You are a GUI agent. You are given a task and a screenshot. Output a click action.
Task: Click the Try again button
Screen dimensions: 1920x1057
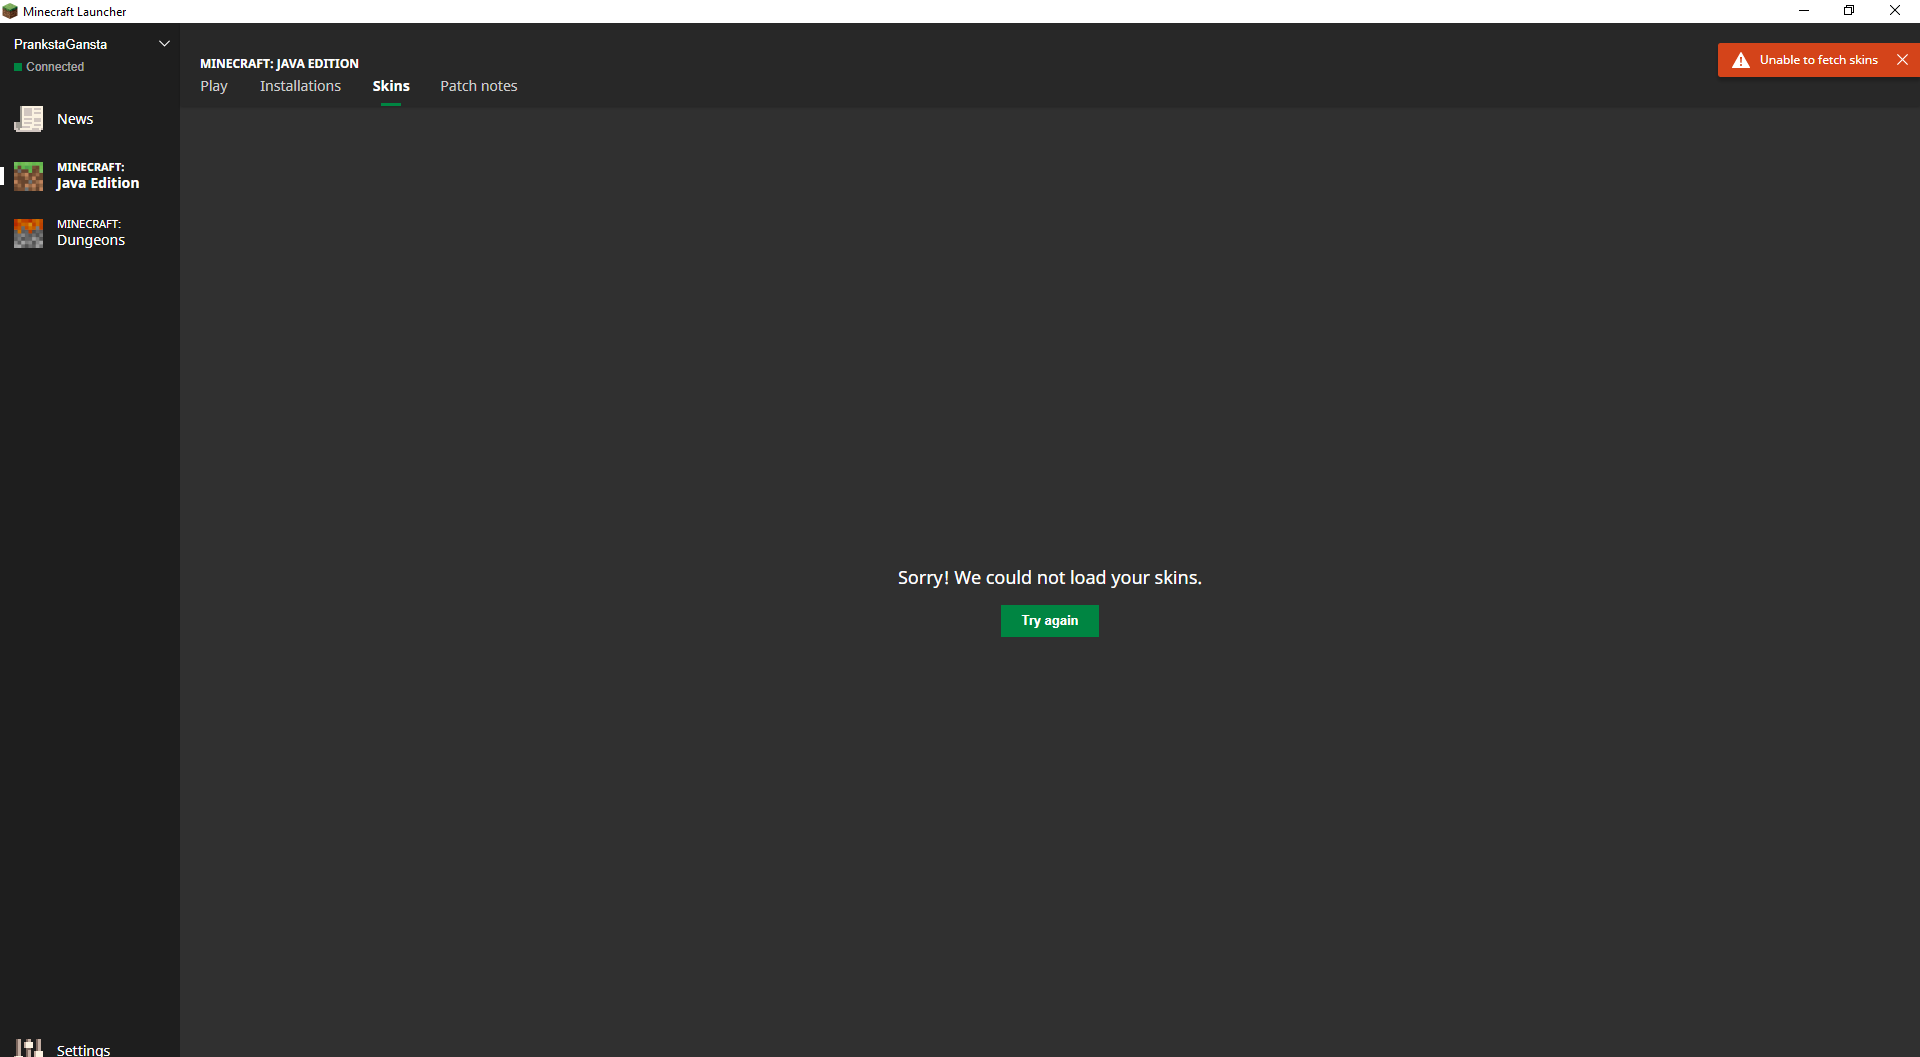[x=1050, y=621]
